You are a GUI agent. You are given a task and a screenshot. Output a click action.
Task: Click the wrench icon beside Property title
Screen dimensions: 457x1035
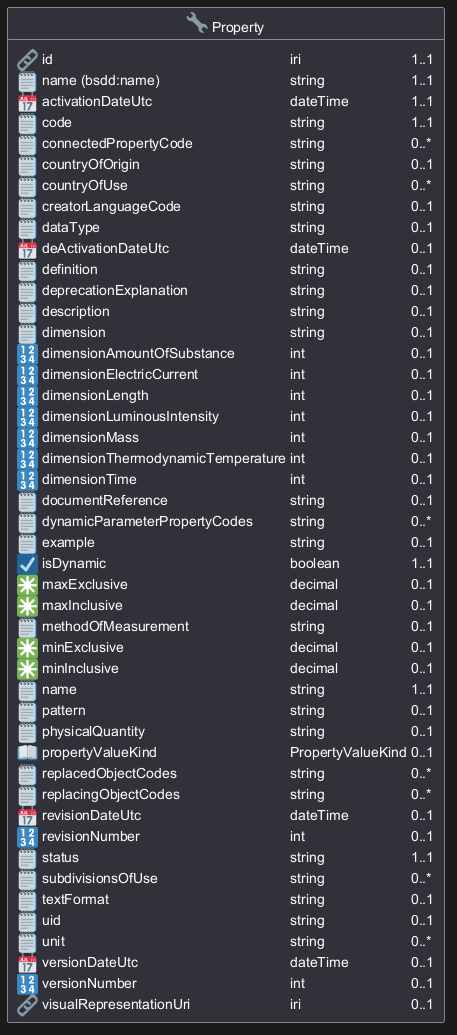pos(197,24)
